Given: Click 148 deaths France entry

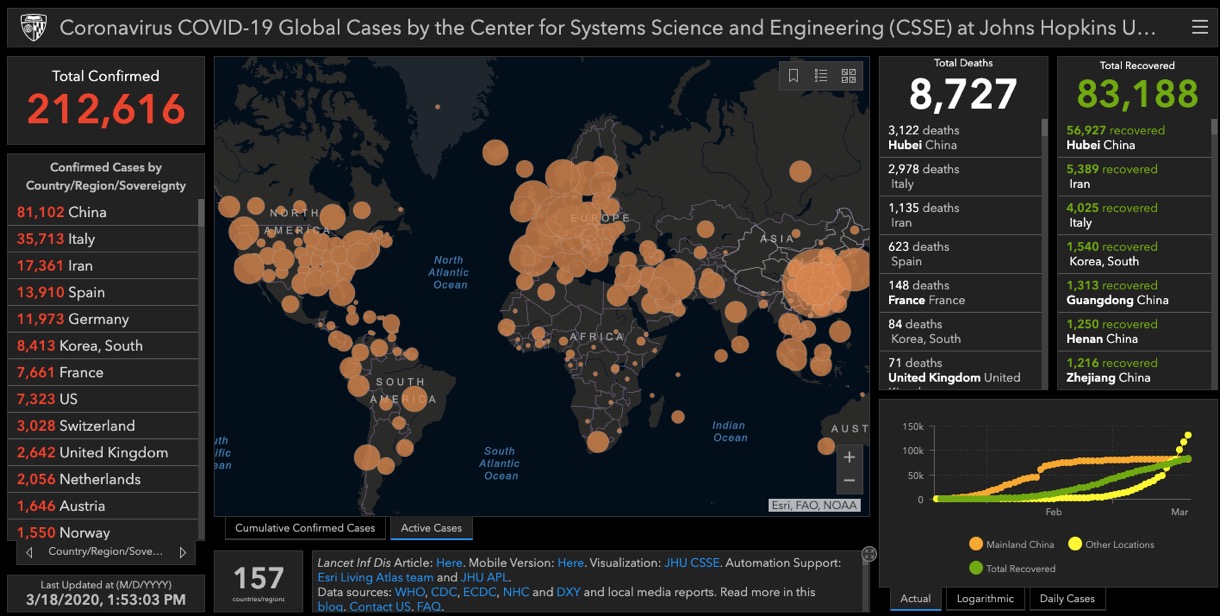Looking at the screenshot, I should point(961,293).
